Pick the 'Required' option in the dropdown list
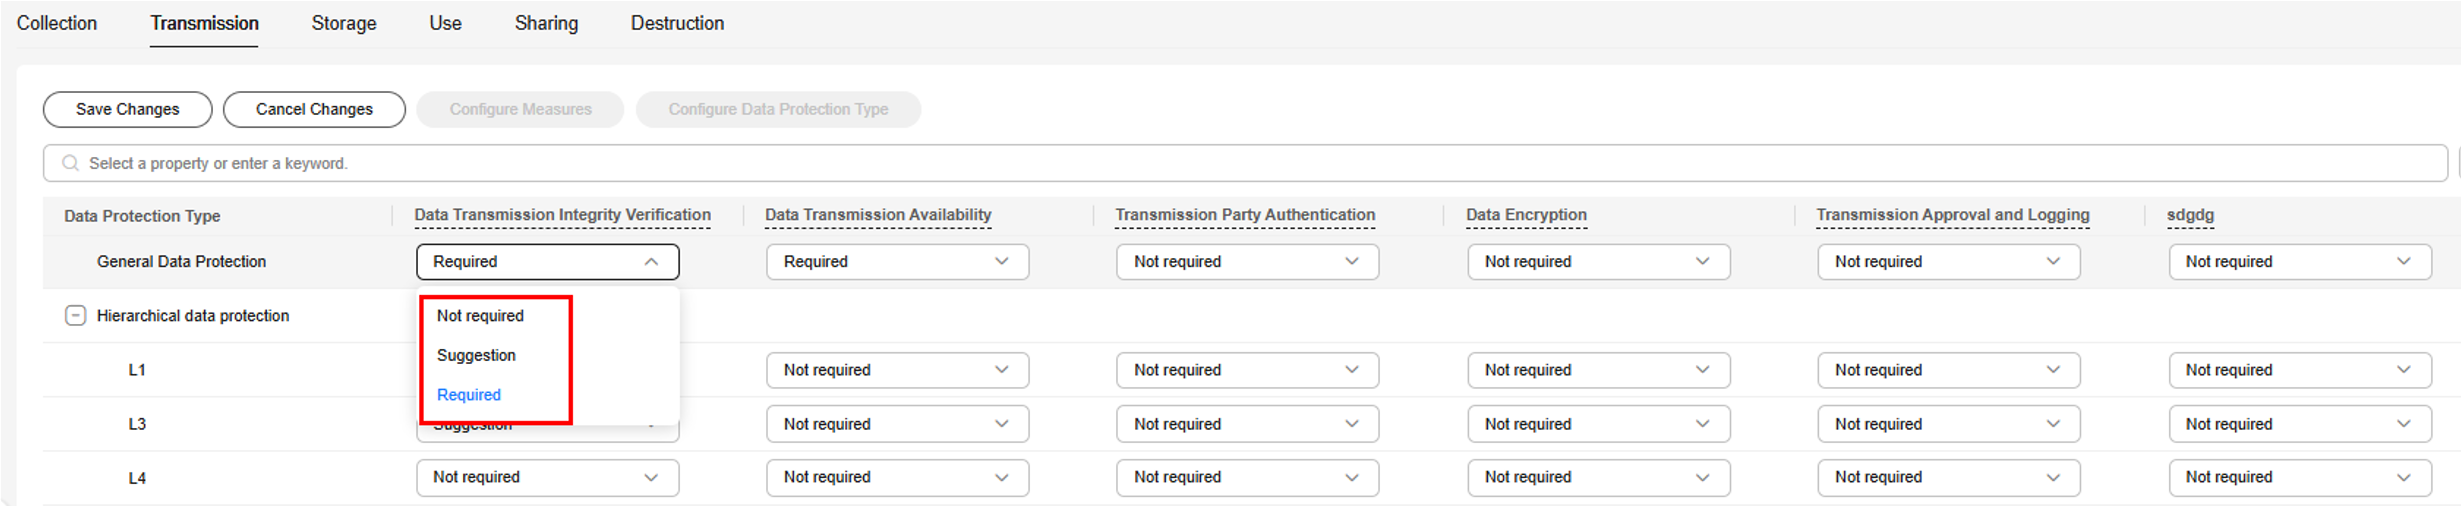The width and height of the screenshot is (2461, 506). [x=469, y=395]
